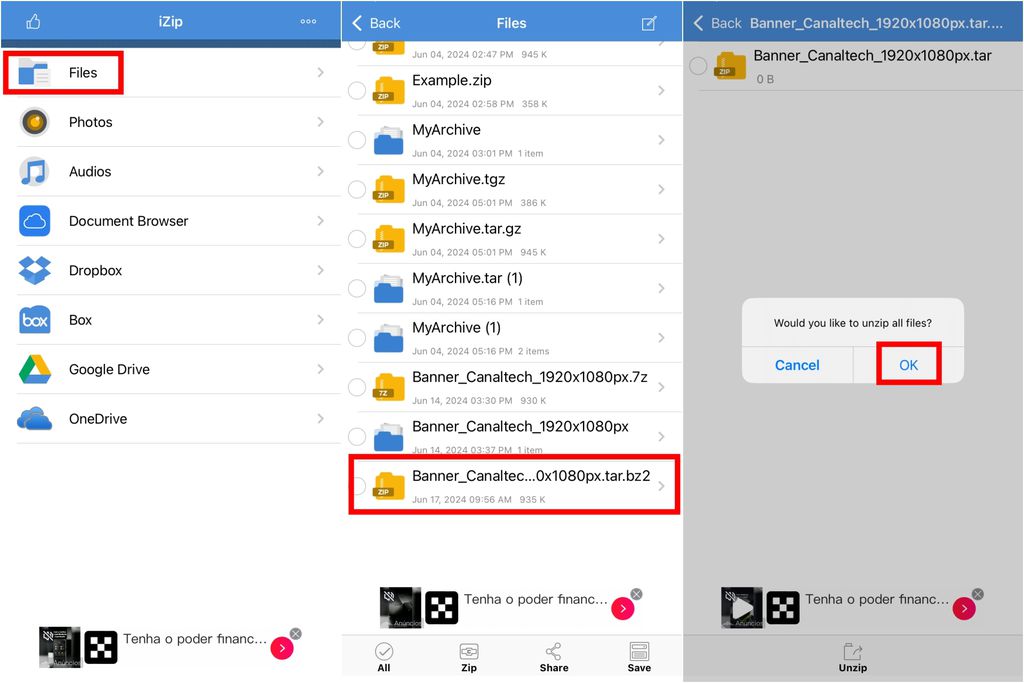Switch to the Zip tab
The image size is (1024, 683).
pos(468,655)
